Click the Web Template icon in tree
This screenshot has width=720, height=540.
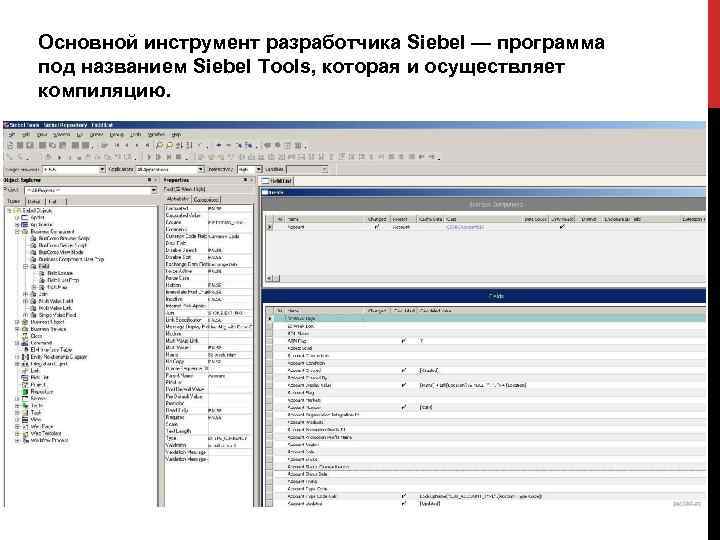25,433
